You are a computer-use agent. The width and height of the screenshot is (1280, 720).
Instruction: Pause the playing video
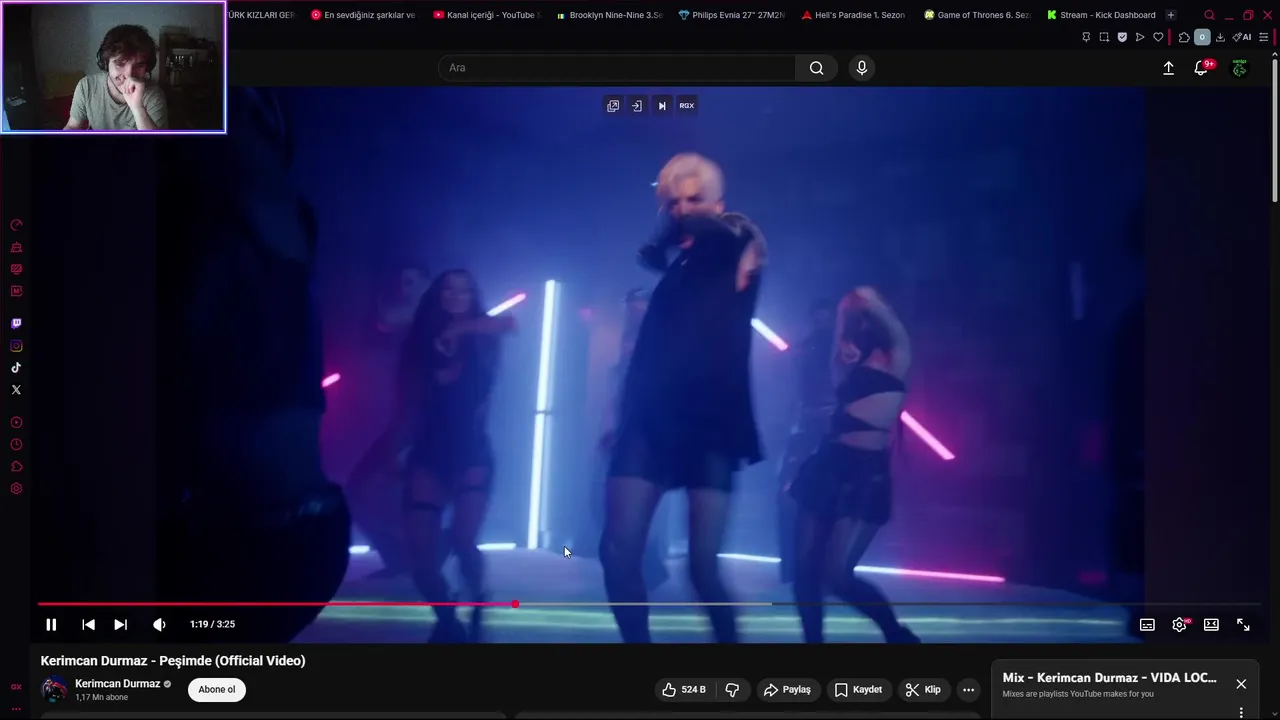51,624
